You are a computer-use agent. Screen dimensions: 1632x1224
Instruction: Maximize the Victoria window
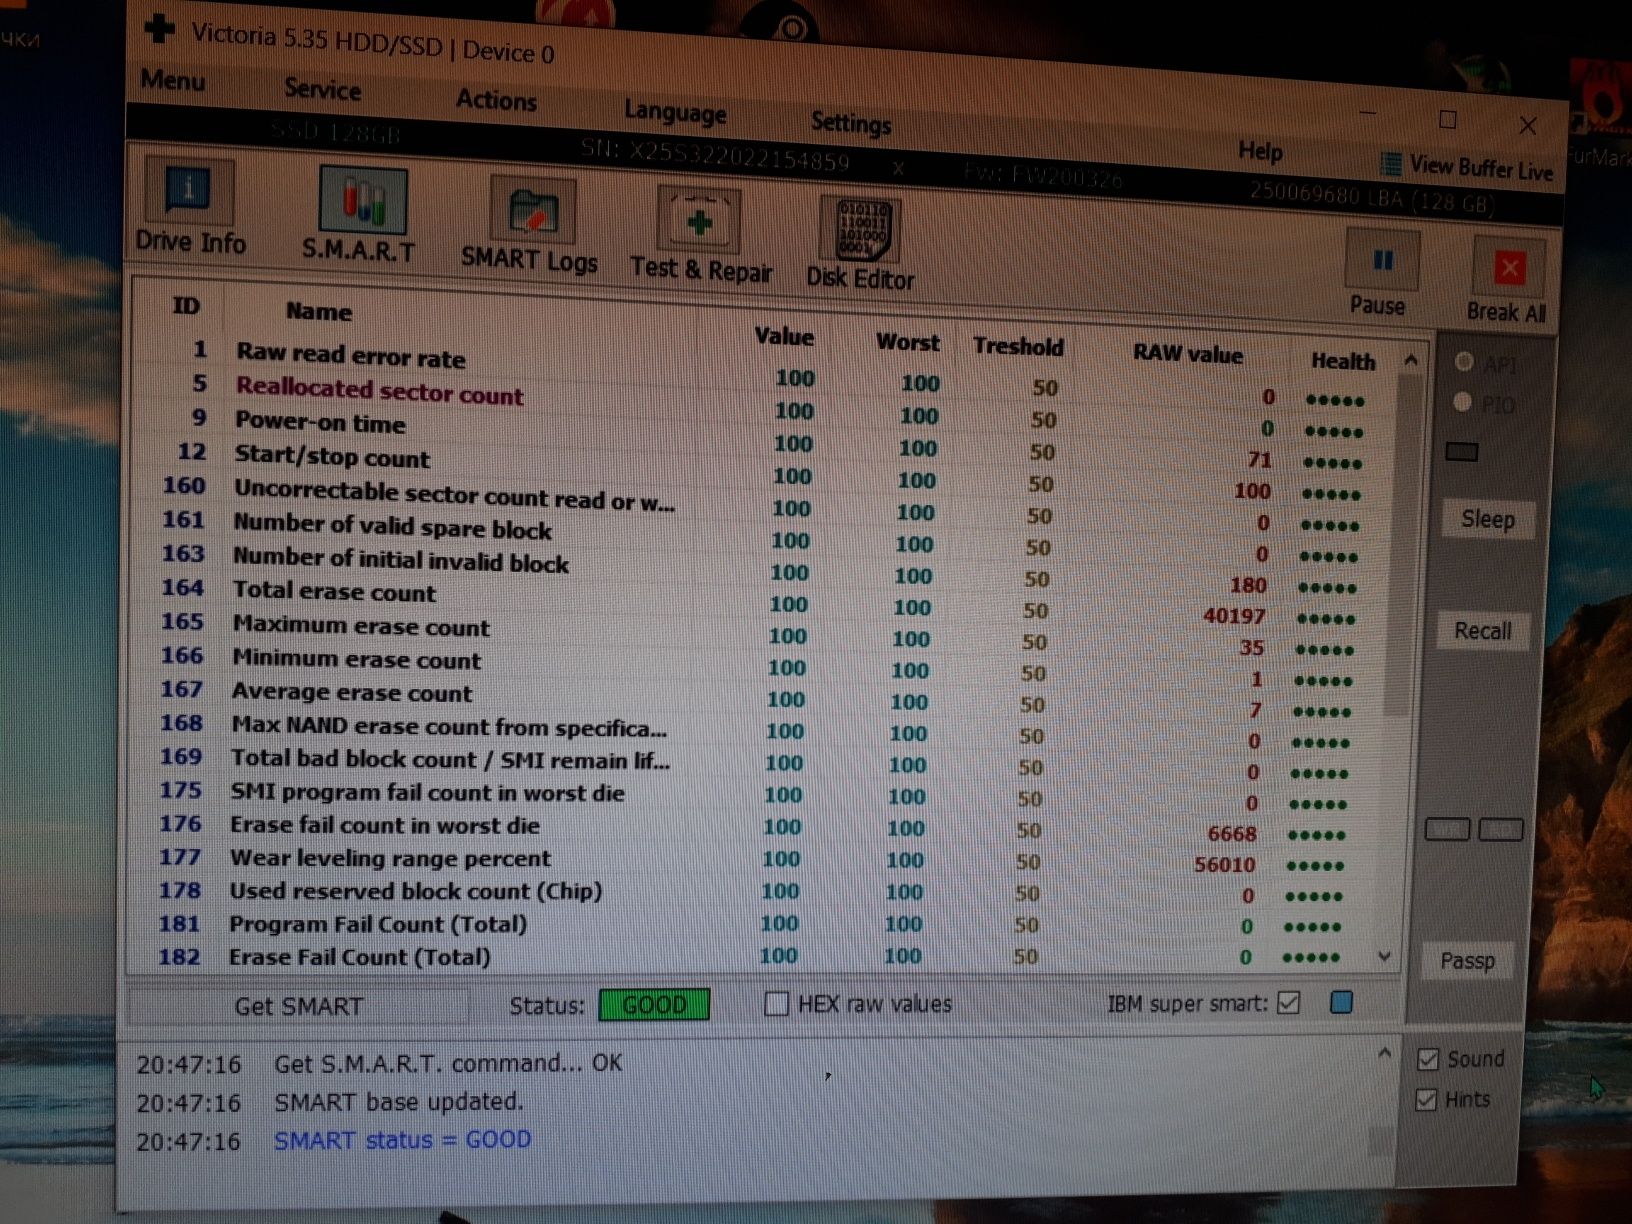[1448, 120]
